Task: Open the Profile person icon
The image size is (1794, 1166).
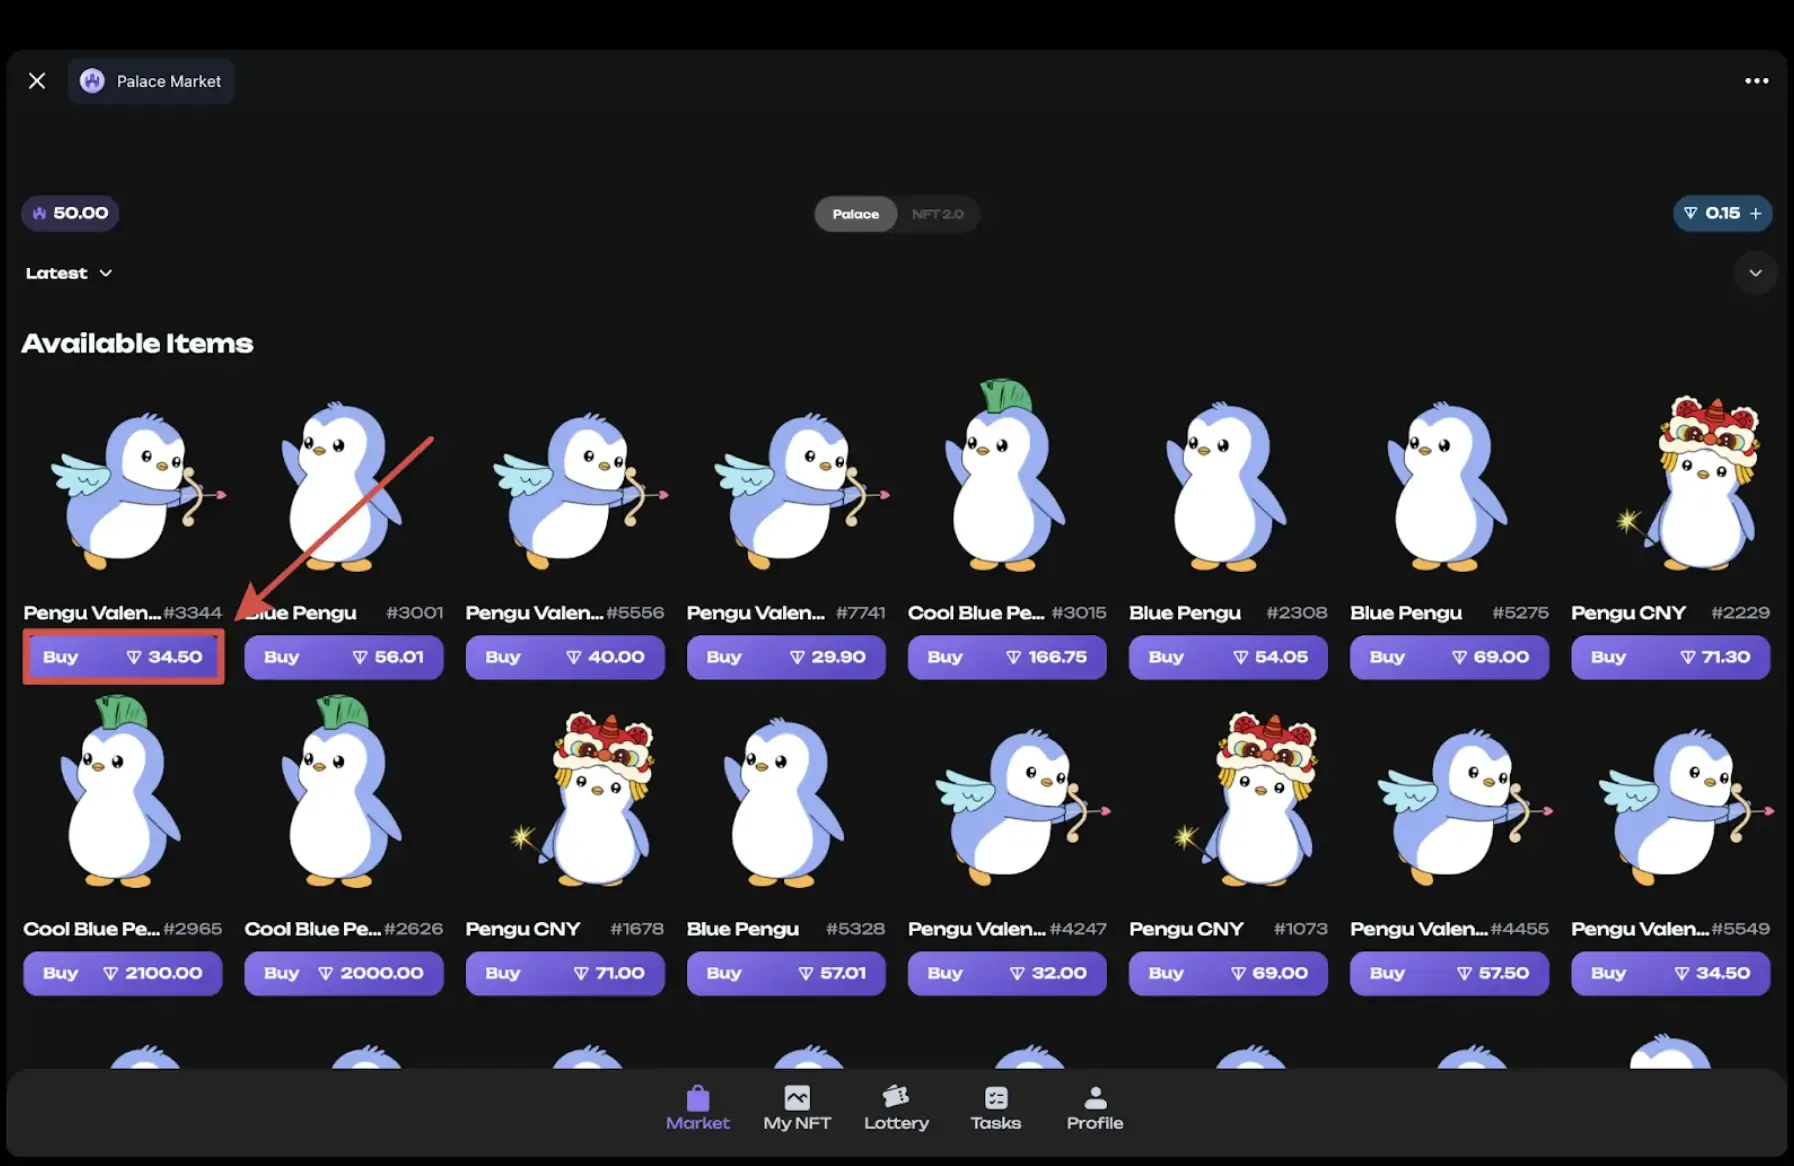Action: (1094, 1096)
